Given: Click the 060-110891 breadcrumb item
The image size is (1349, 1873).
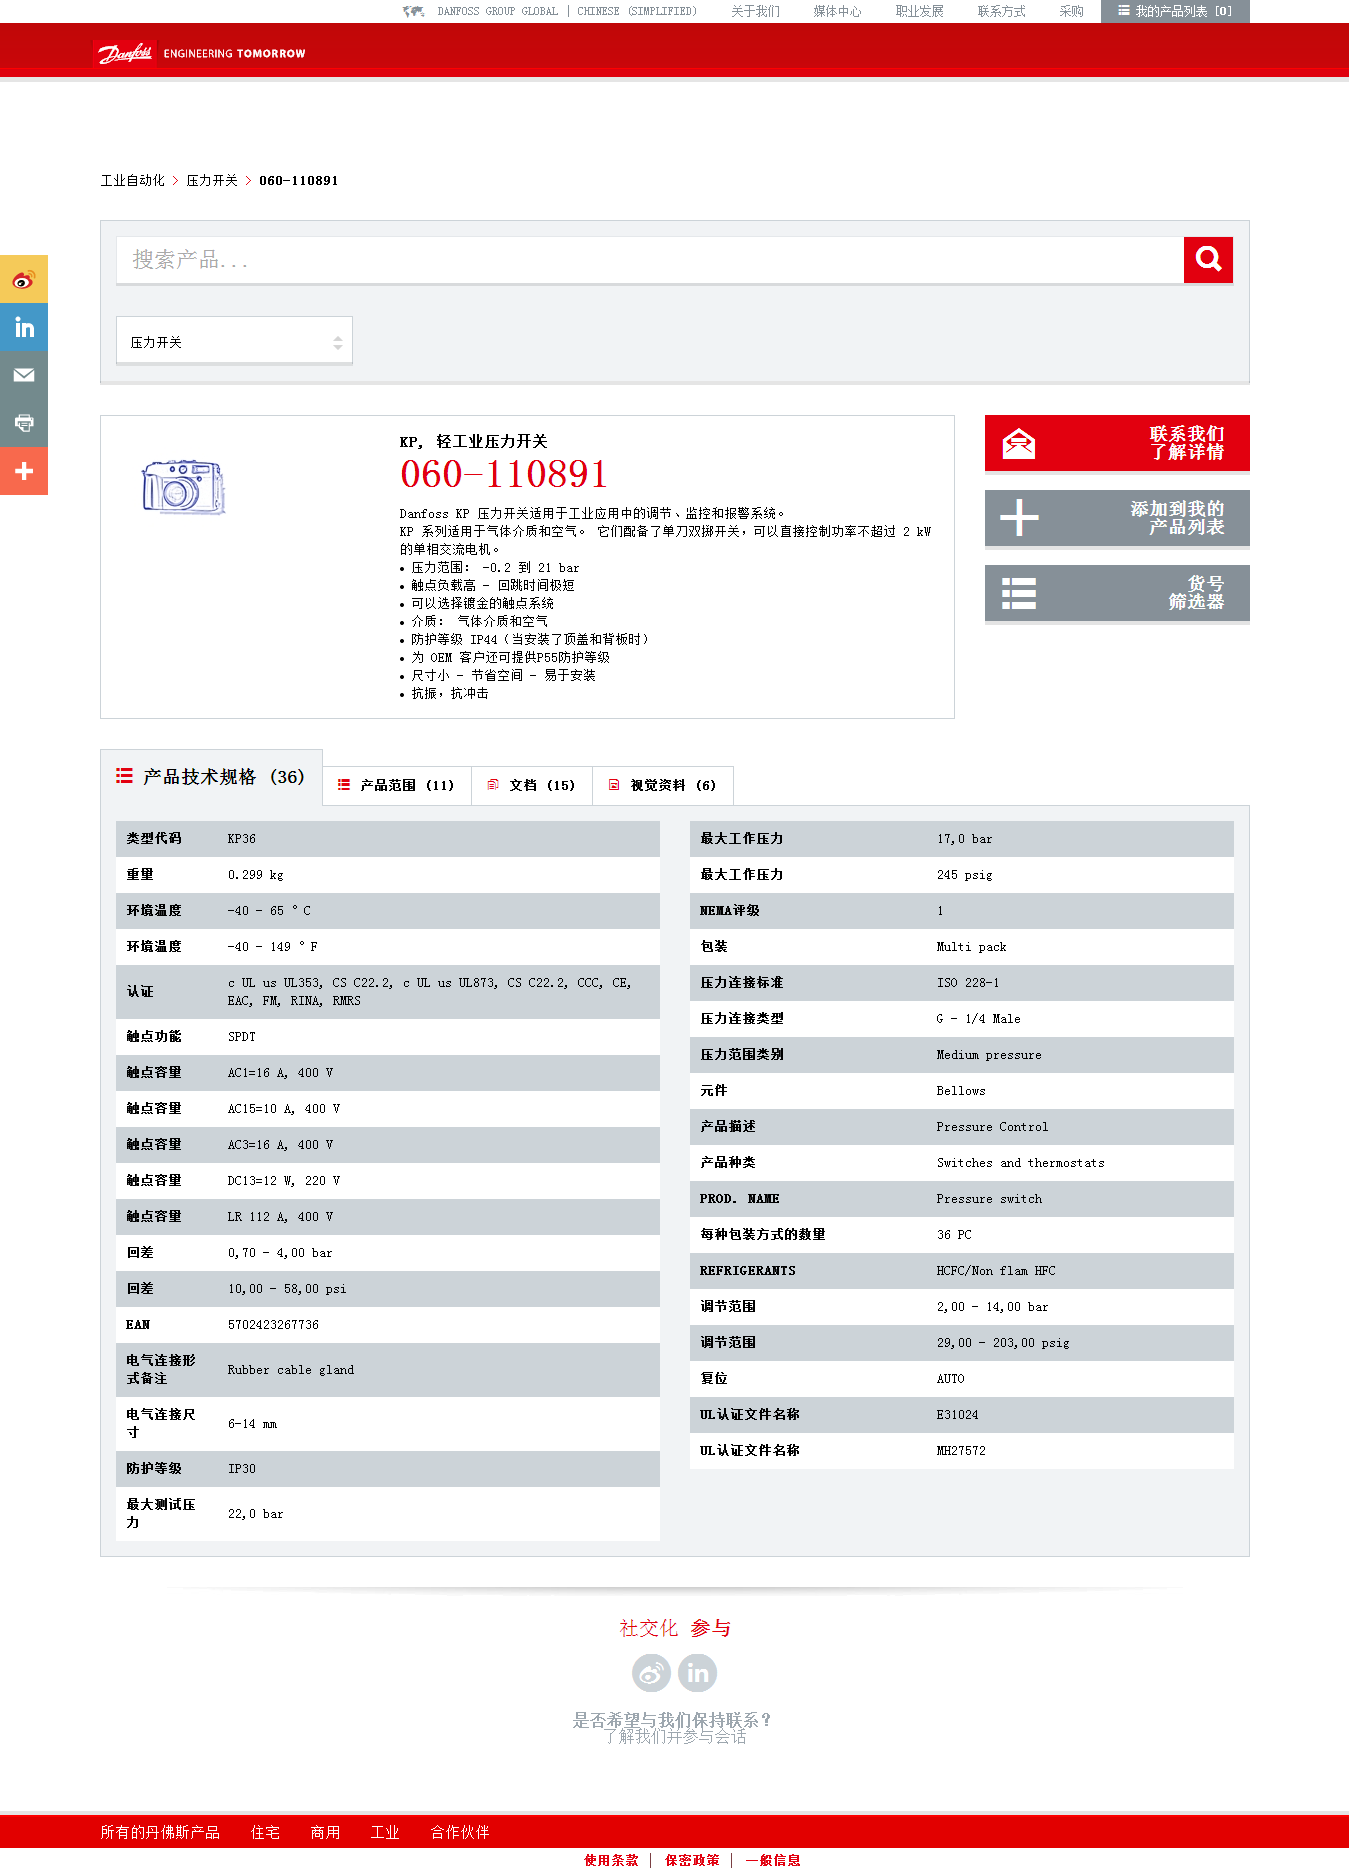Looking at the screenshot, I should click(299, 181).
